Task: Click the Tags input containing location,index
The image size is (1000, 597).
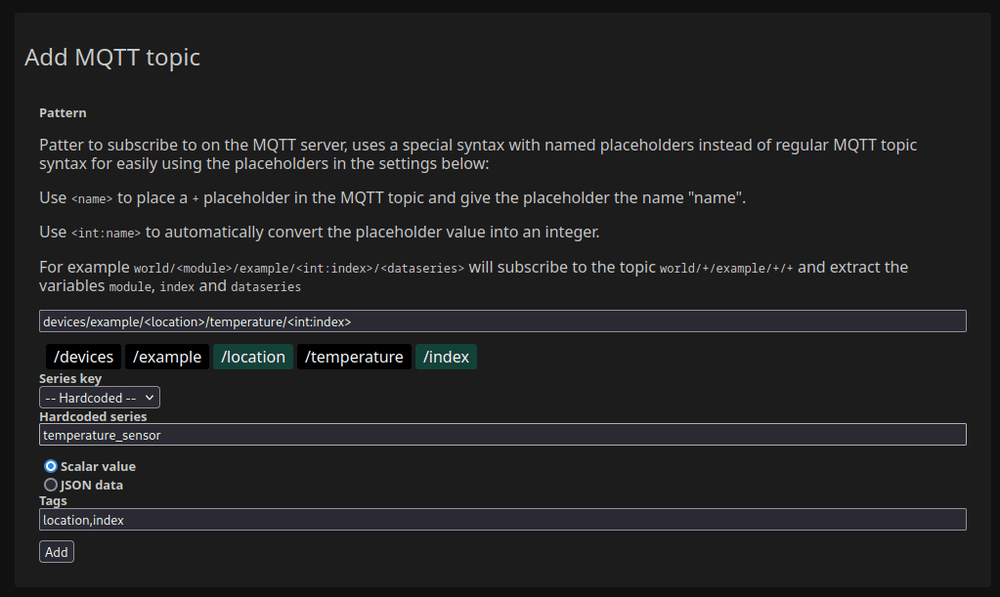Action: point(503,520)
